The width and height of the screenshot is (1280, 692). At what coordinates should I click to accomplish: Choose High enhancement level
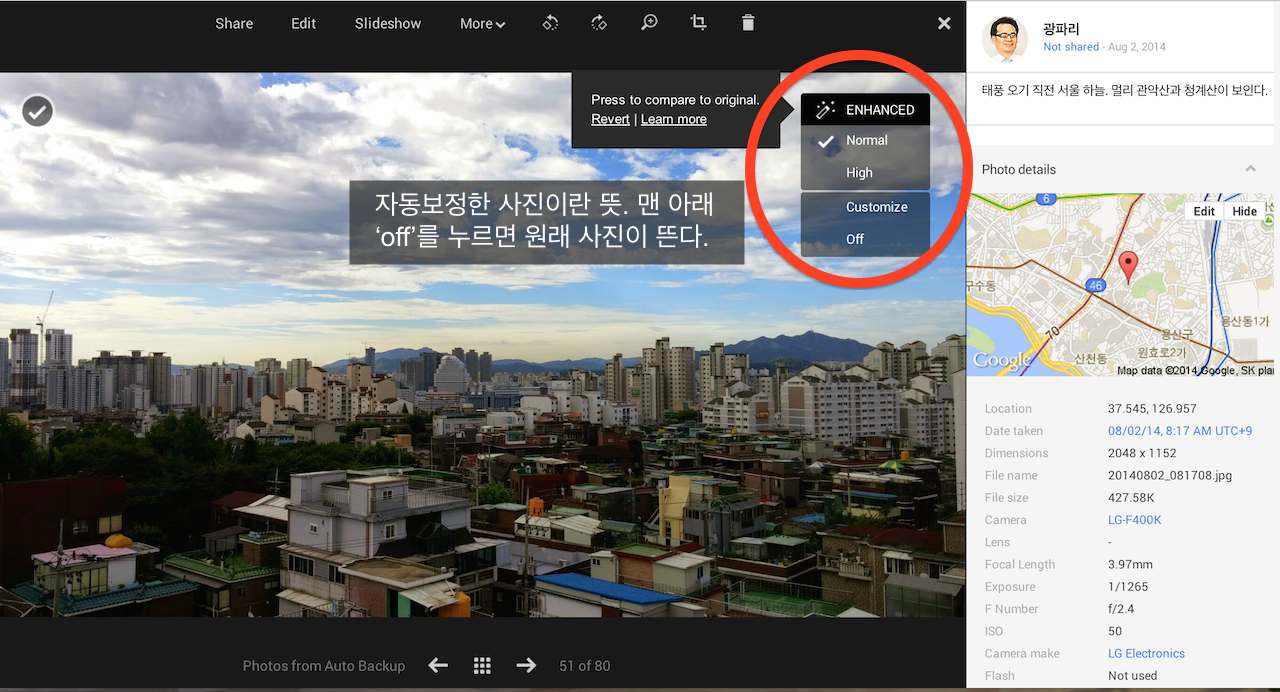click(x=859, y=173)
